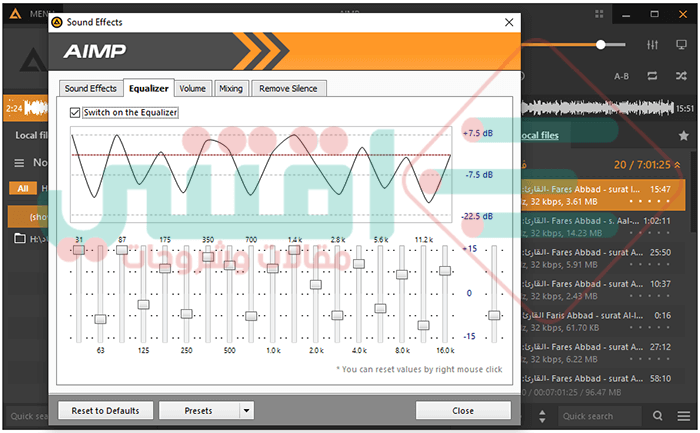Toggle shuffle icon in AIMP player

681,76
